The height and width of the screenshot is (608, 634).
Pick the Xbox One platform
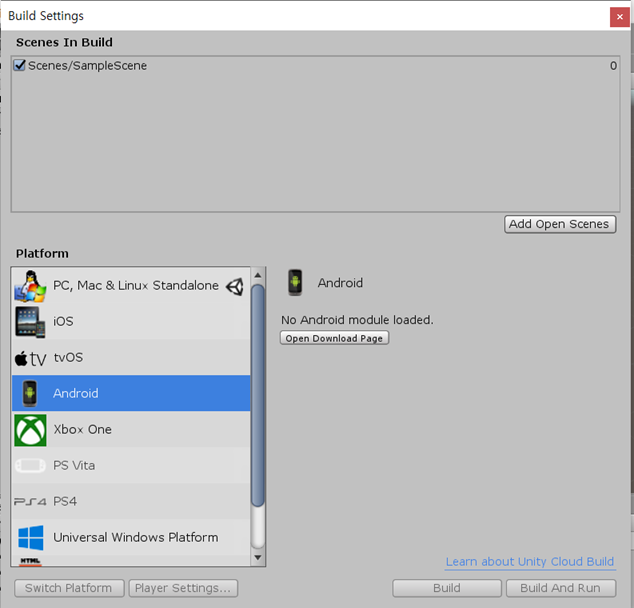pyautogui.click(x=131, y=429)
